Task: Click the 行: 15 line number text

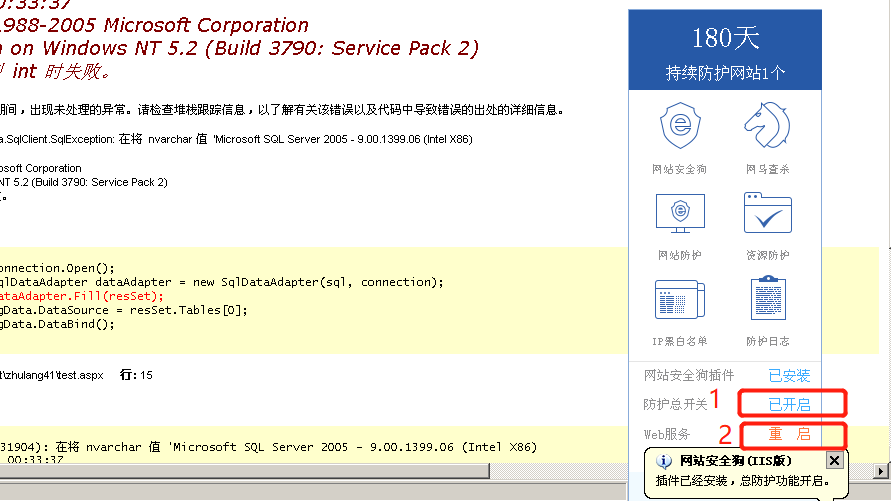Action: [136, 375]
